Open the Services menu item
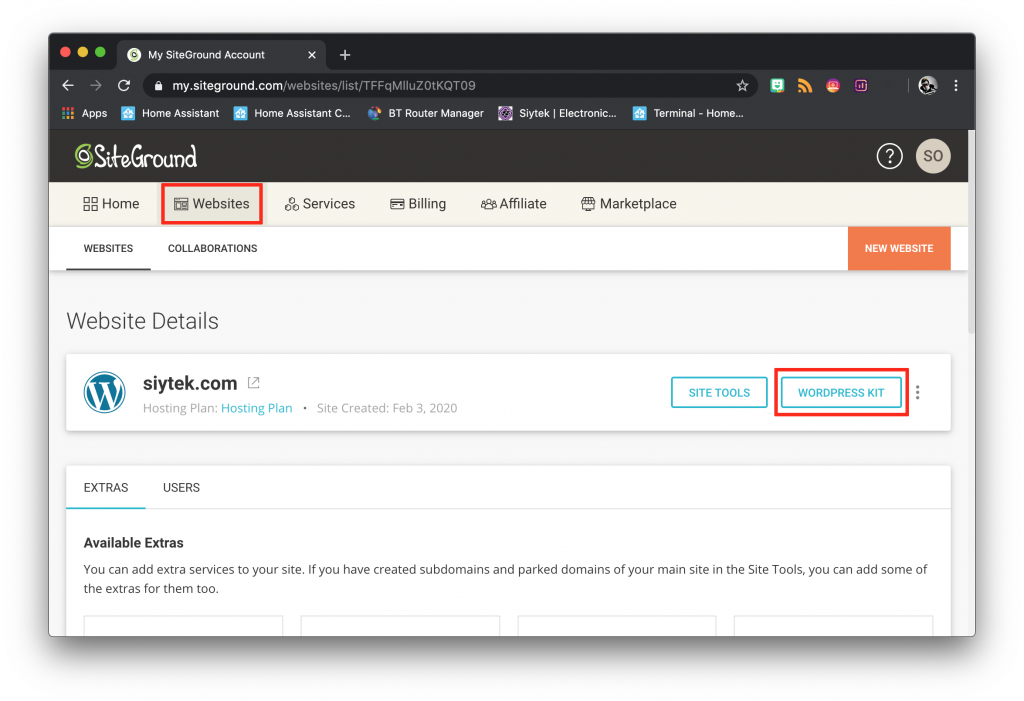The width and height of the screenshot is (1024, 701). (320, 204)
